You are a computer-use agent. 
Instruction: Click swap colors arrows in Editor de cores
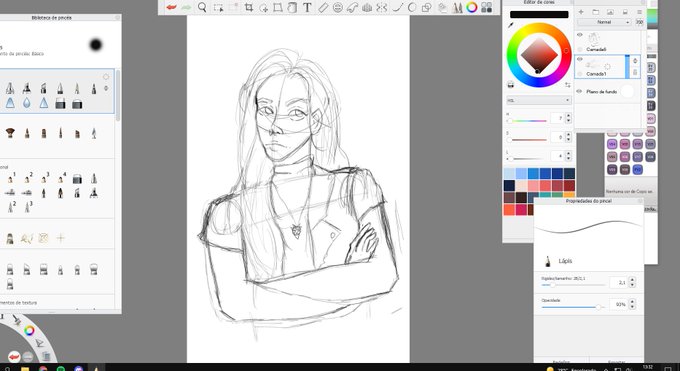click(x=568, y=85)
